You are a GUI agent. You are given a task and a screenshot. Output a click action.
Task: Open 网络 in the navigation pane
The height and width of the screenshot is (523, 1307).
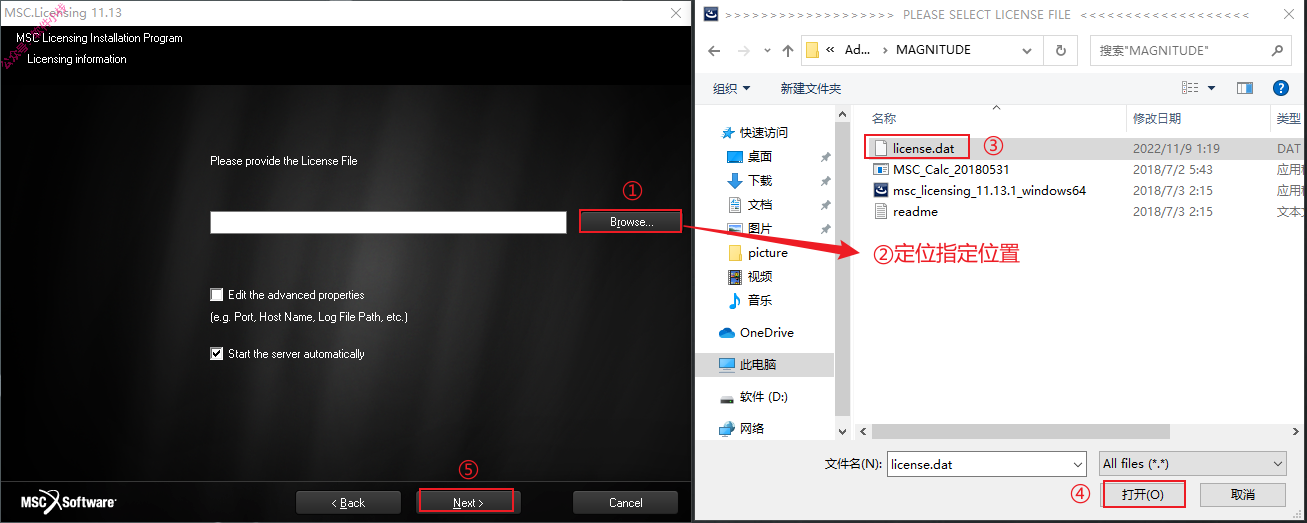coord(752,428)
